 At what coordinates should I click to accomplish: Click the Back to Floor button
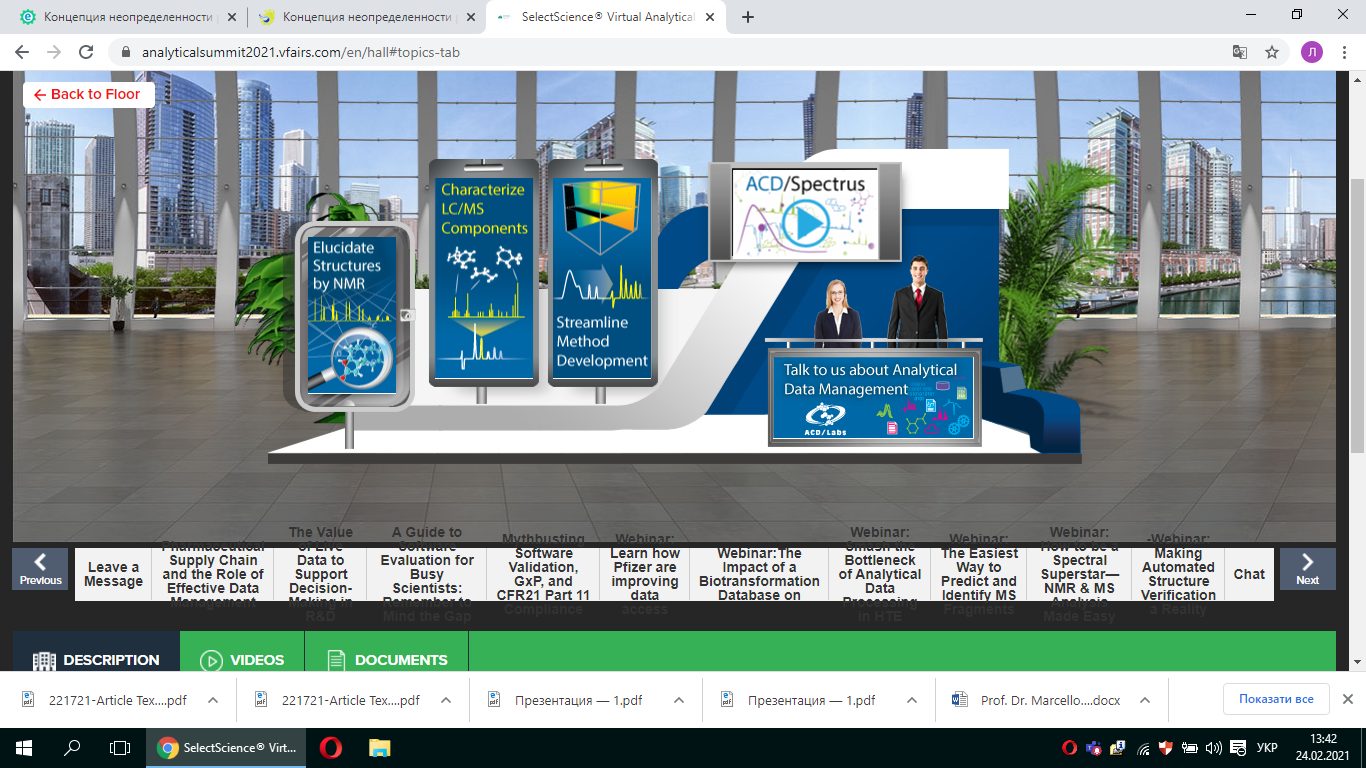88,94
